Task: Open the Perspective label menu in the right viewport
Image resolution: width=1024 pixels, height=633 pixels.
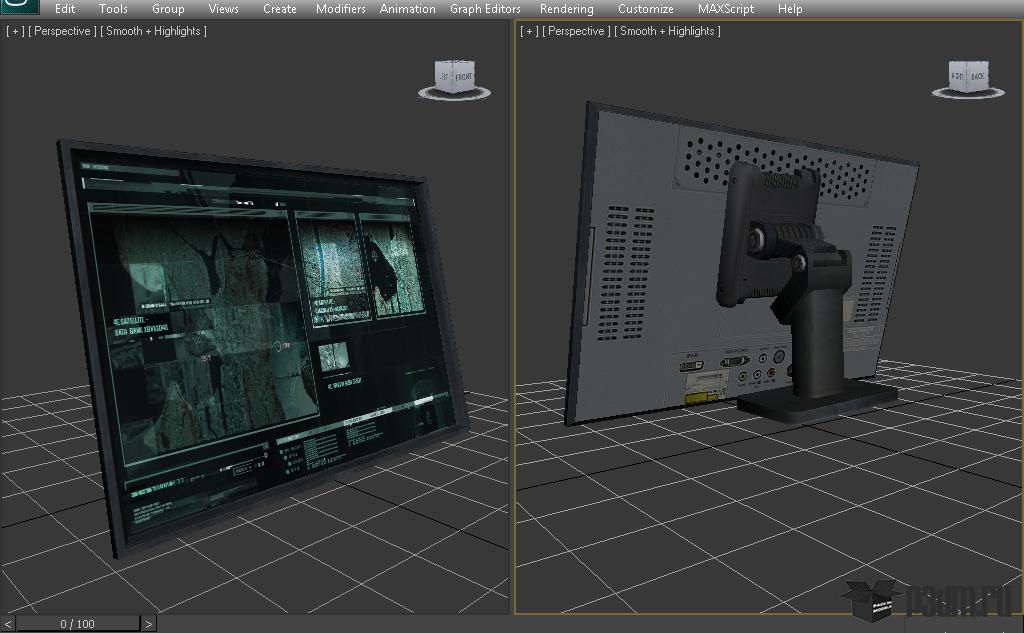Action: click(577, 31)
